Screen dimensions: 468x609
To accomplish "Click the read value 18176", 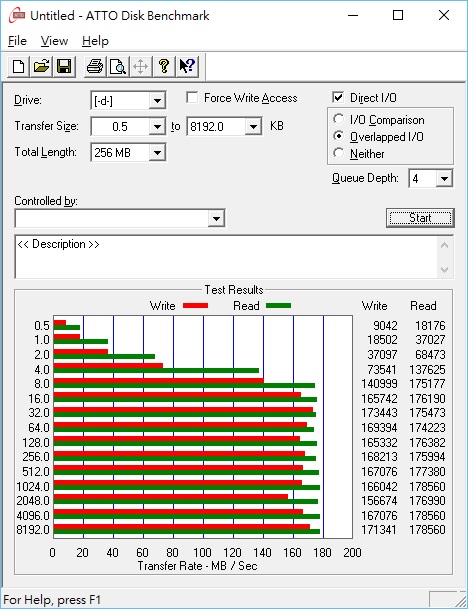I will (430, 325).
